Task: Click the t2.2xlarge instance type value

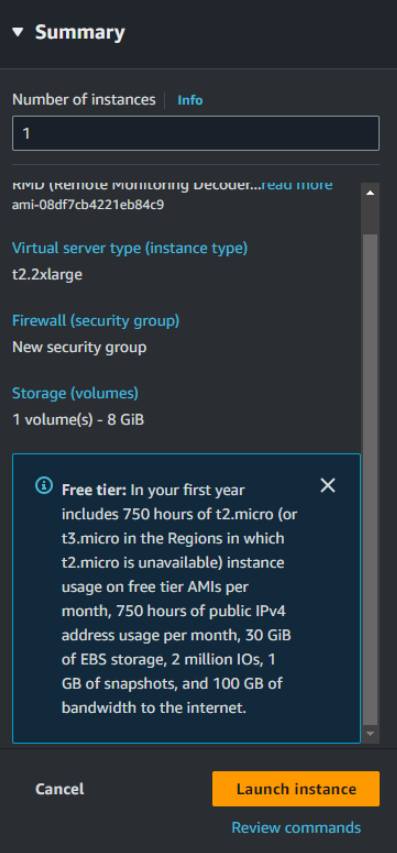Action: pyautogui.click(x=47, y=275)
